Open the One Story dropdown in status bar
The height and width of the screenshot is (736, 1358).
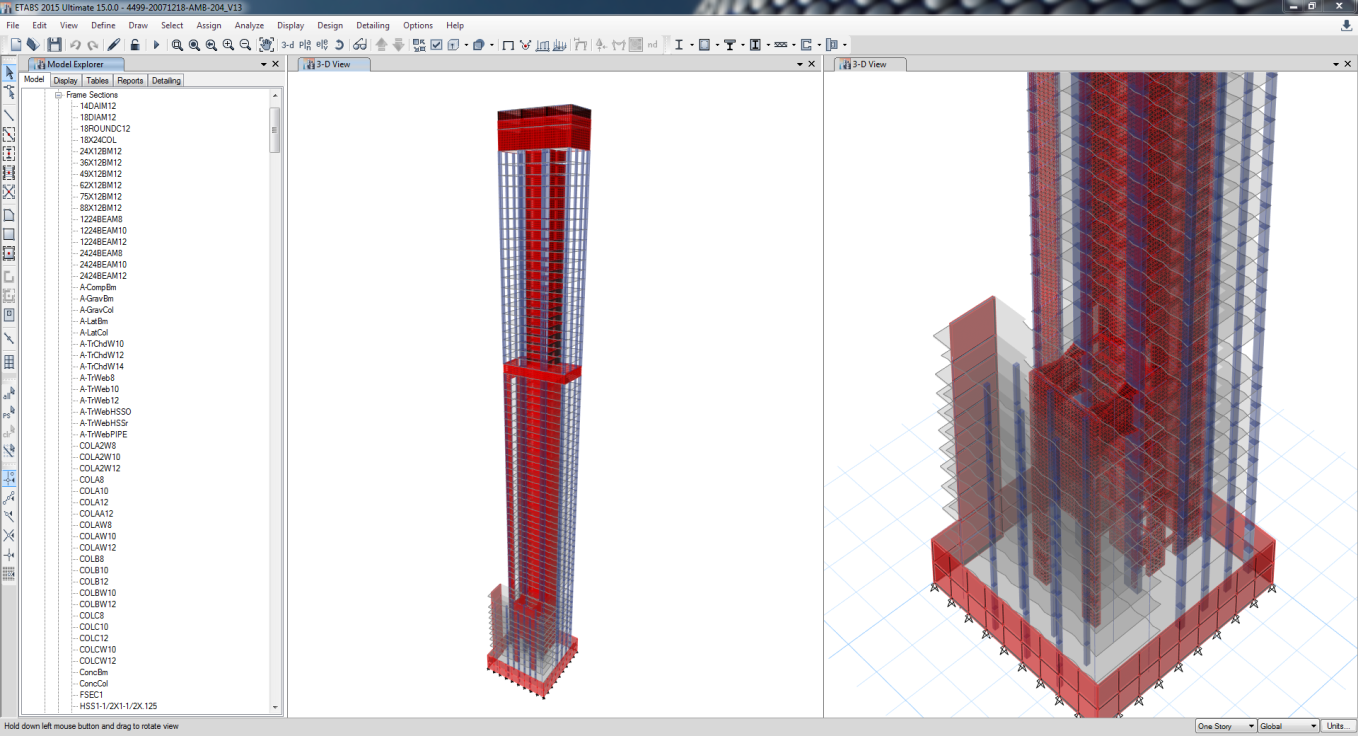point(1227,726)
